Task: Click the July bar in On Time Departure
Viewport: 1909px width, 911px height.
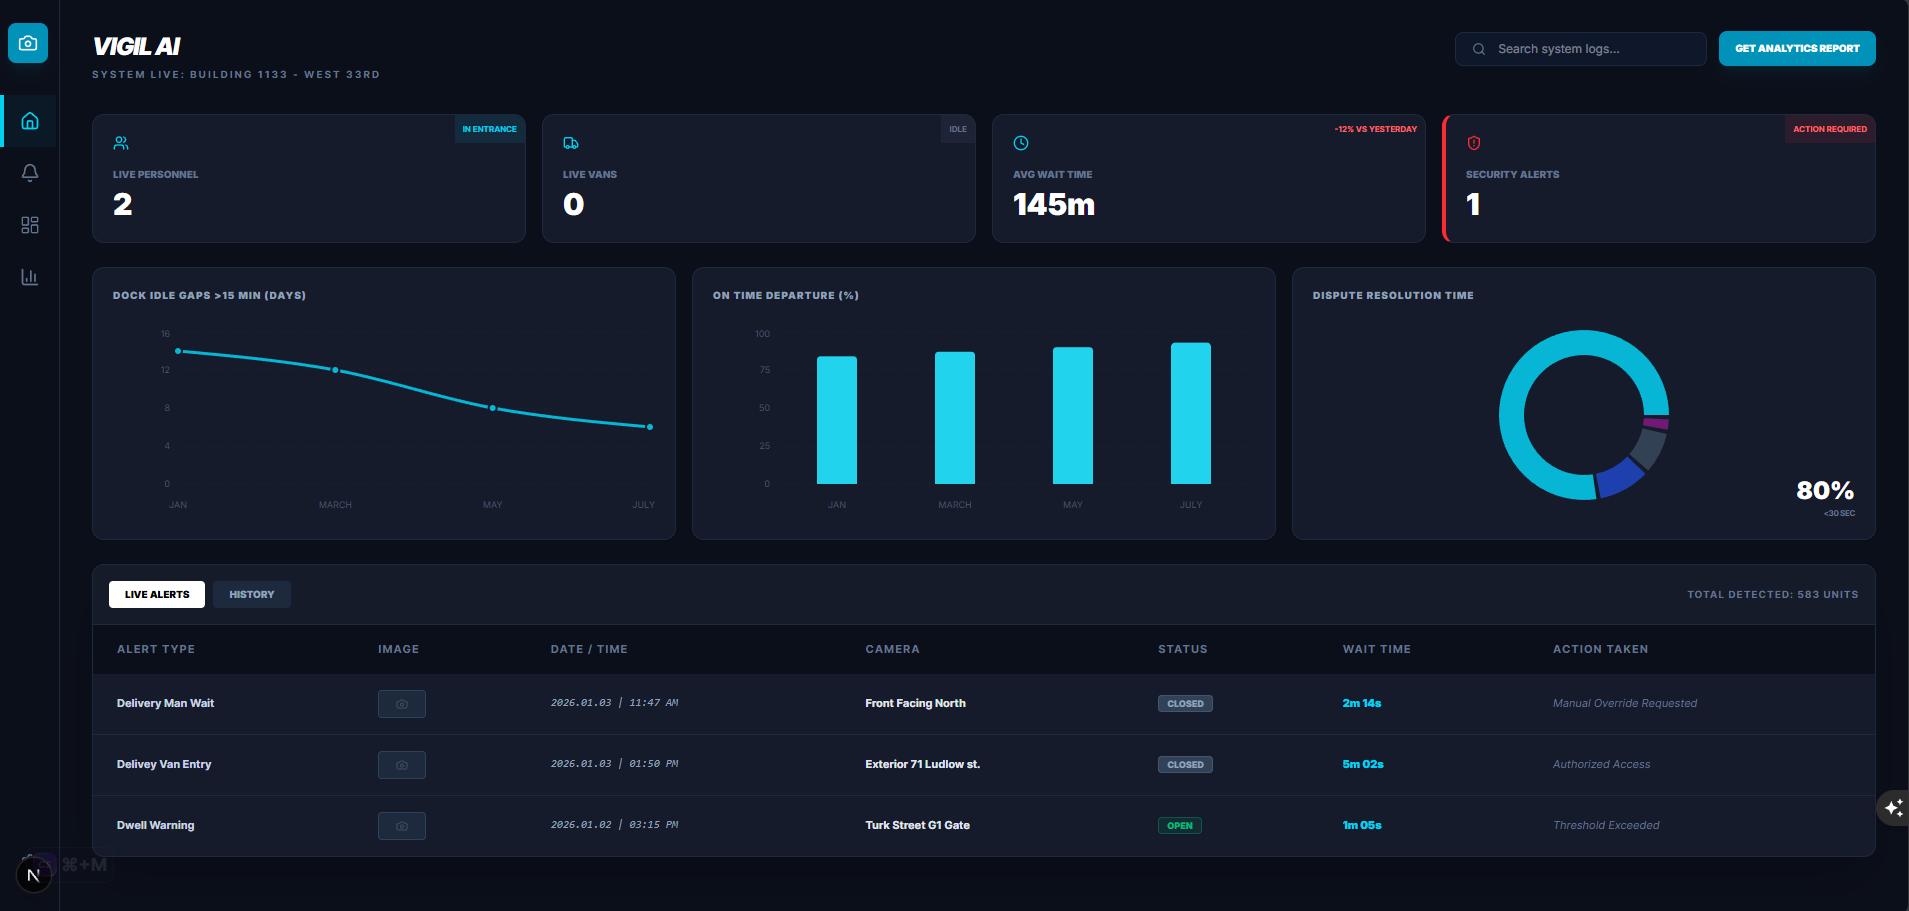Action: click(1191, 413)
